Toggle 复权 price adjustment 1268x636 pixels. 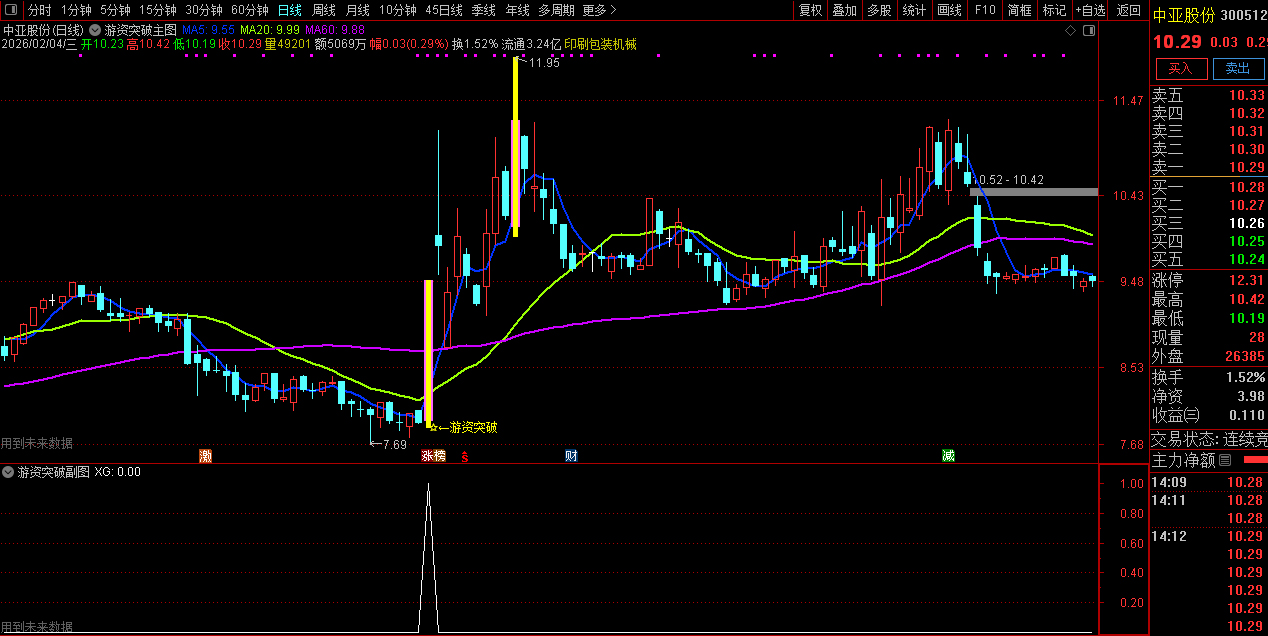[x=811, y=10]
